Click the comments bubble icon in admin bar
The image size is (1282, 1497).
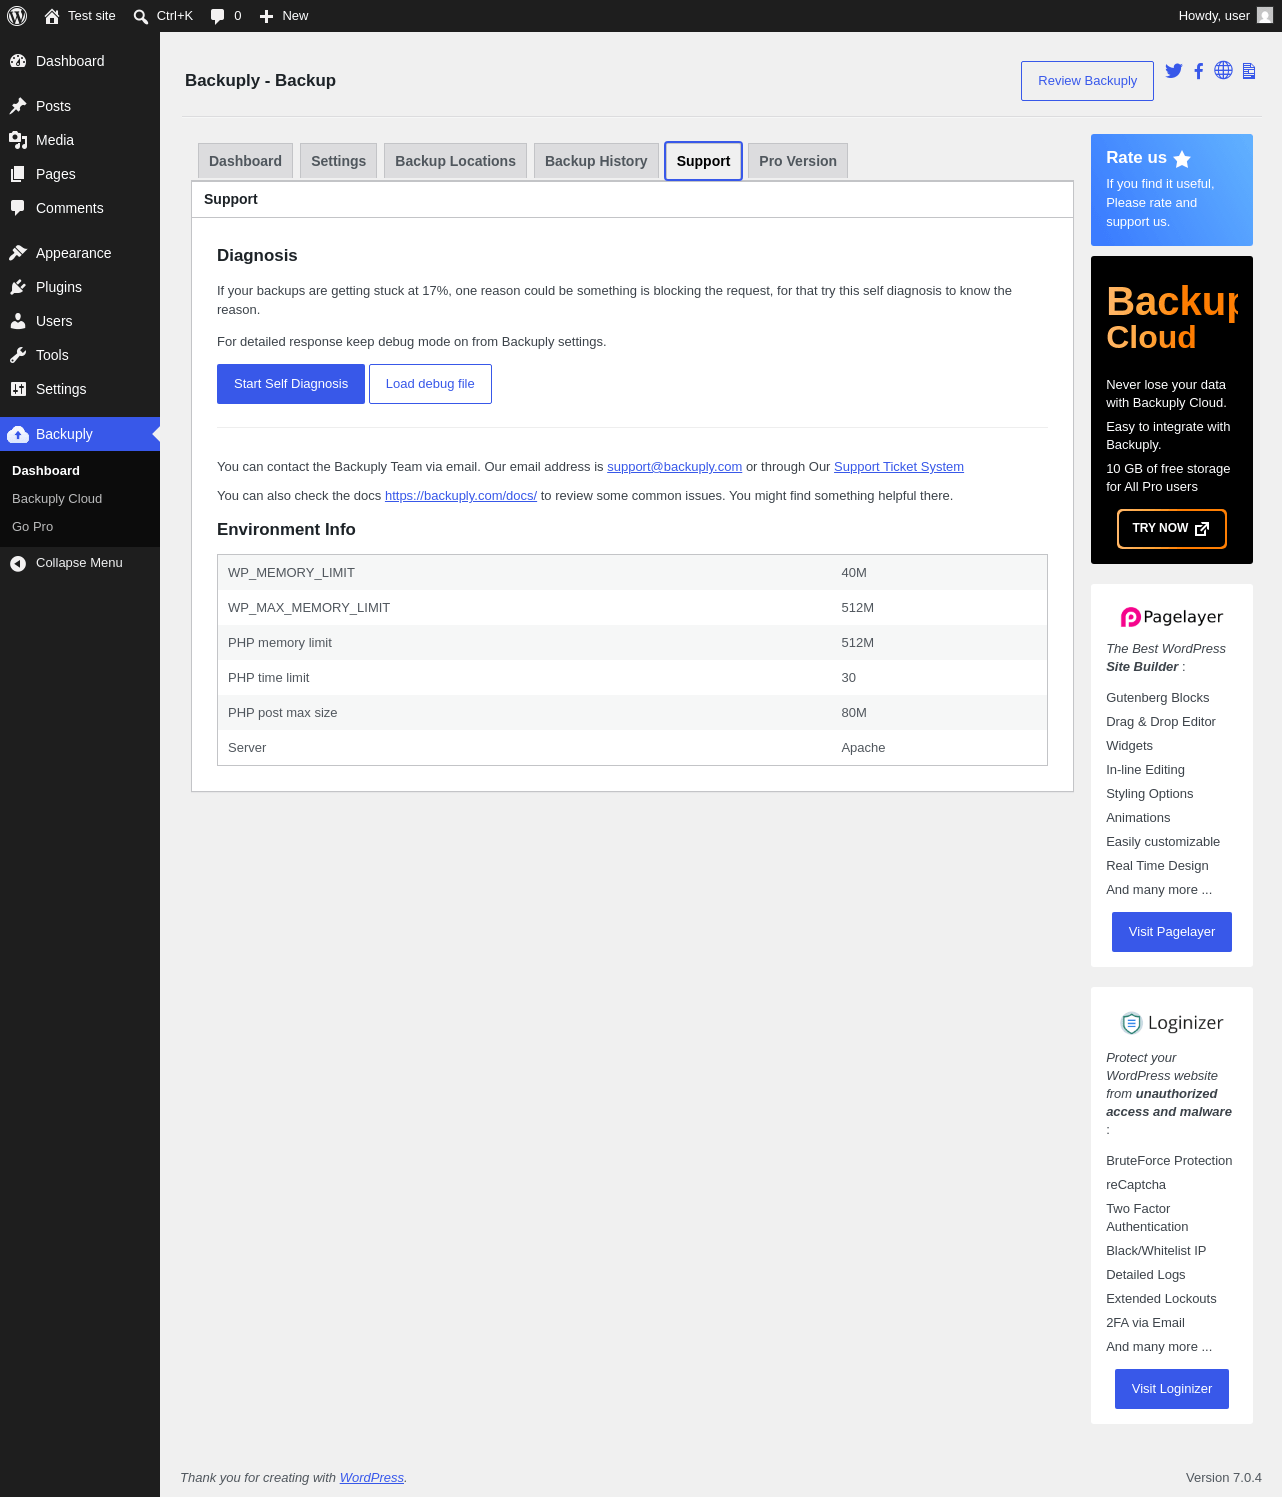click(x=218, y=16)
